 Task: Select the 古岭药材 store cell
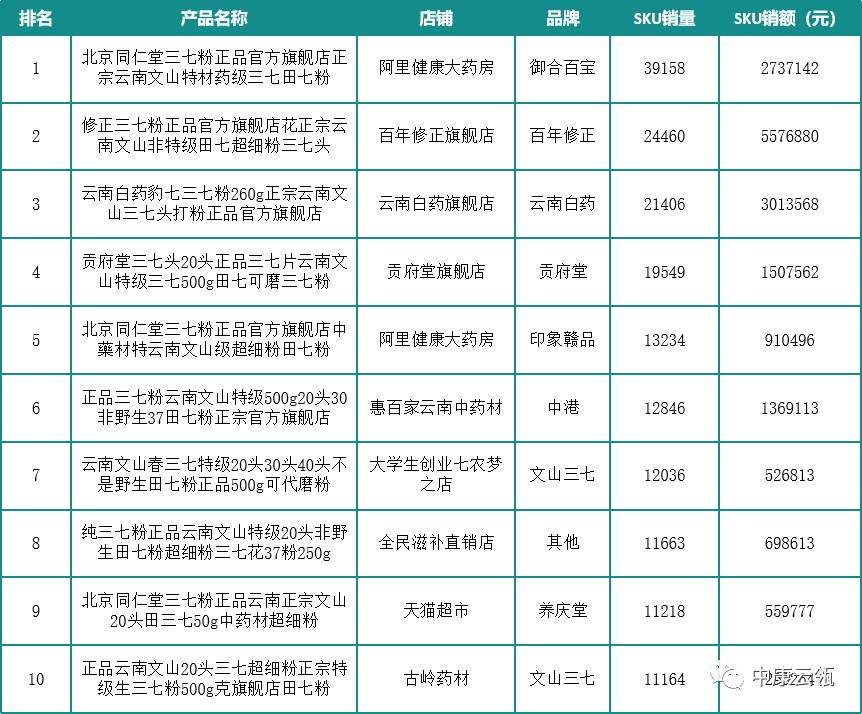[436, 679]
